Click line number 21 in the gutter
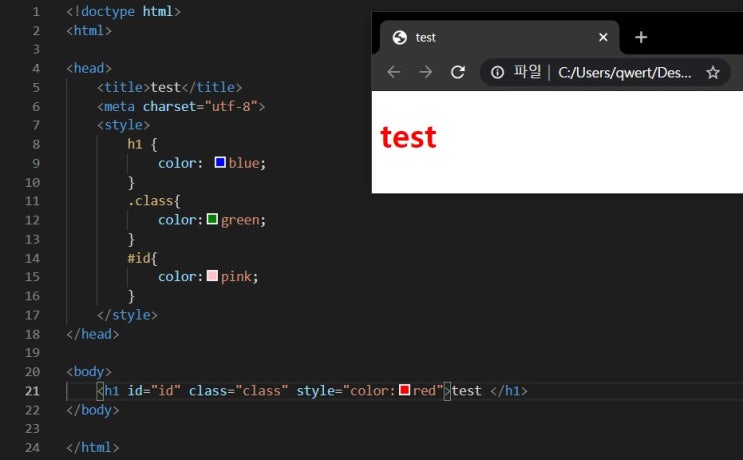The image size is (743, 460). [x=32, y=391]
